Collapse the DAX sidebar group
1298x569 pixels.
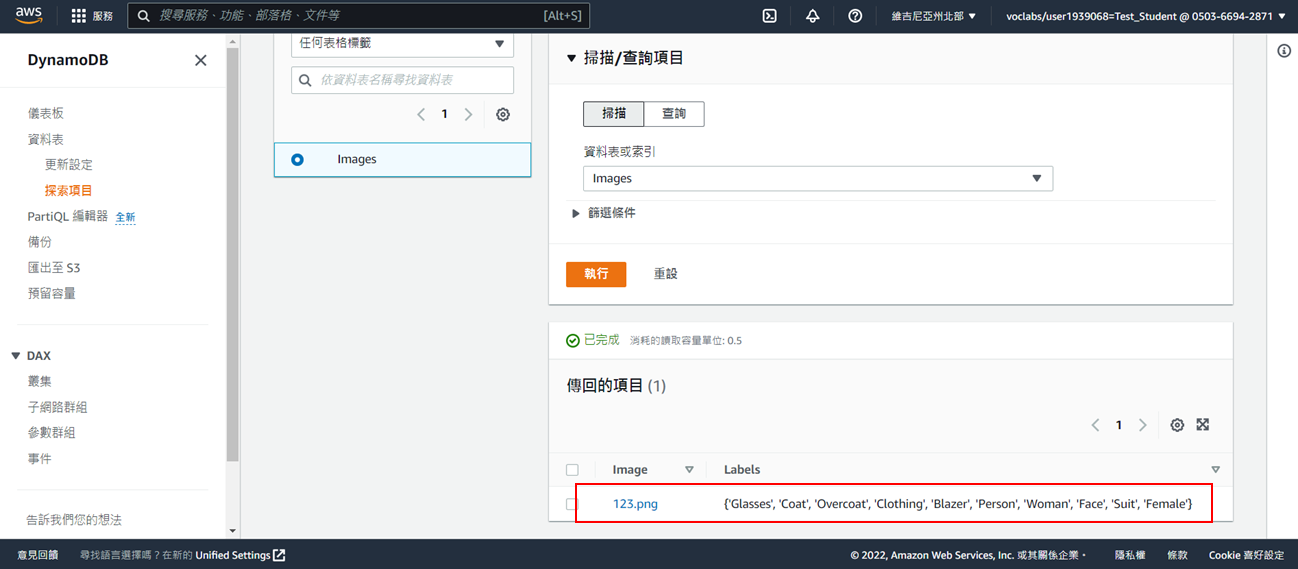[x=16, y=356]
